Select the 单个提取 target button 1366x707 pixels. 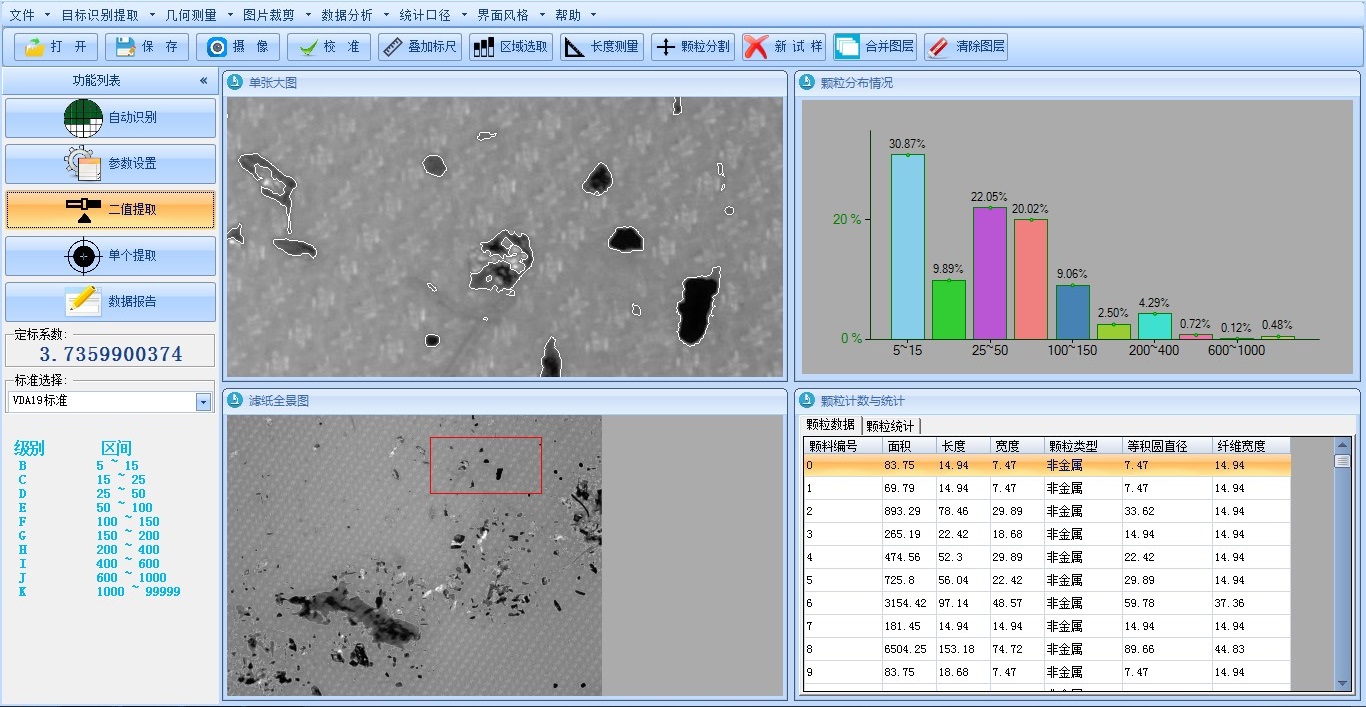110,256
